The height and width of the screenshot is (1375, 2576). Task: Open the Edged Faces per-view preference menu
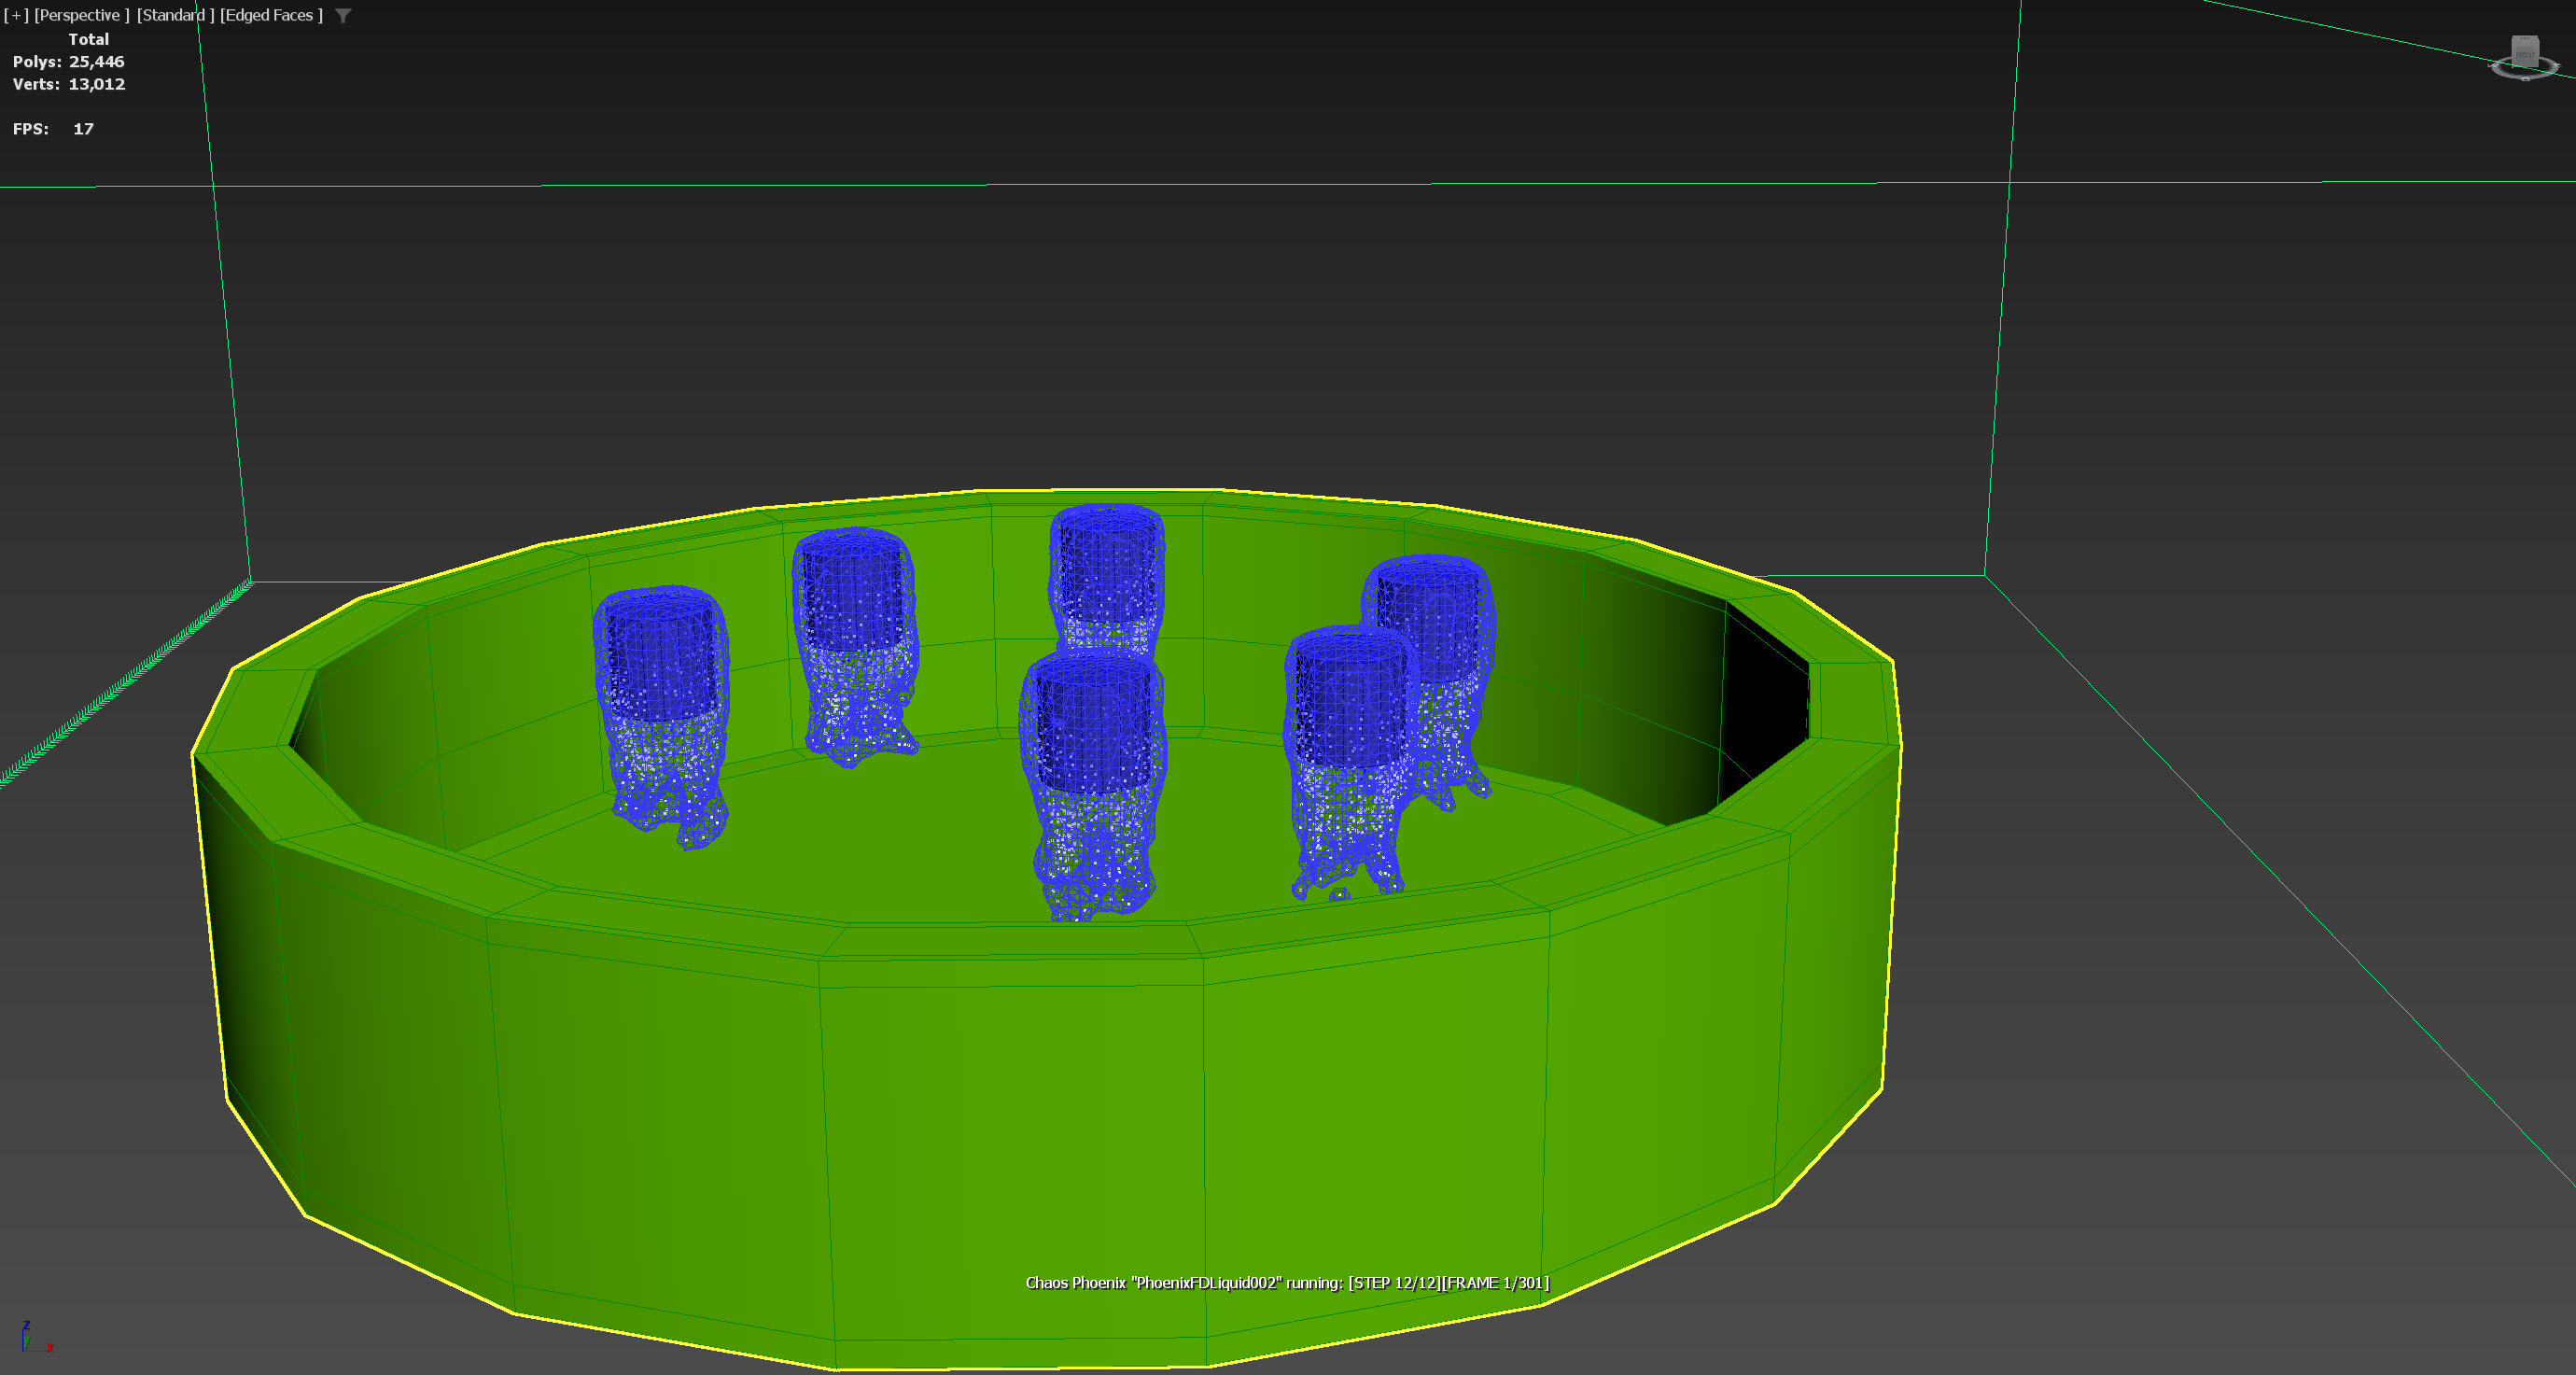click(270, 15)
